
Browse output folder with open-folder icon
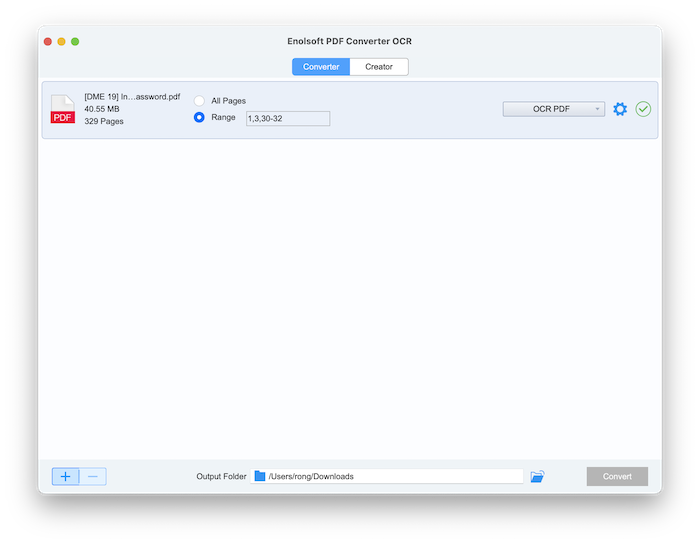(538, 476)
